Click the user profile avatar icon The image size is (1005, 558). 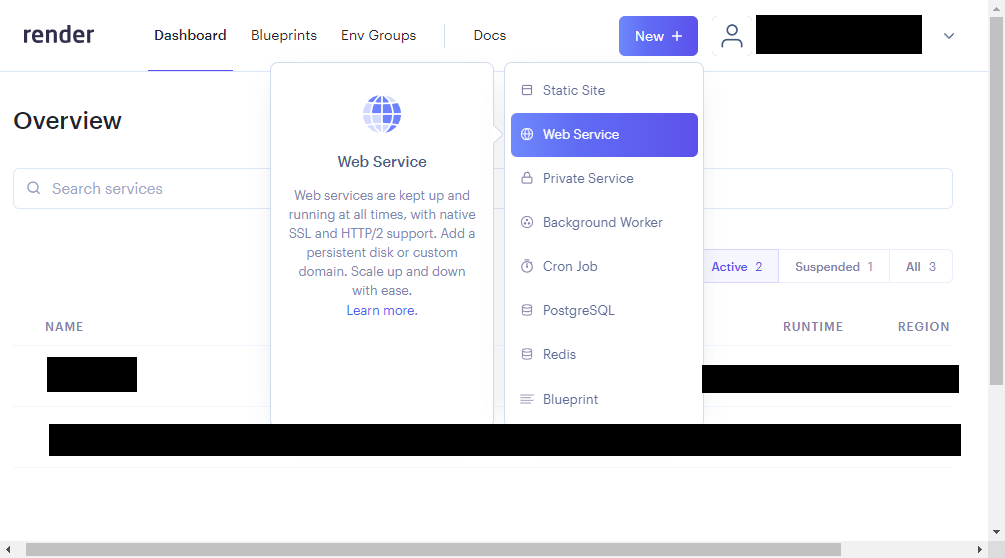click(731, 36)
